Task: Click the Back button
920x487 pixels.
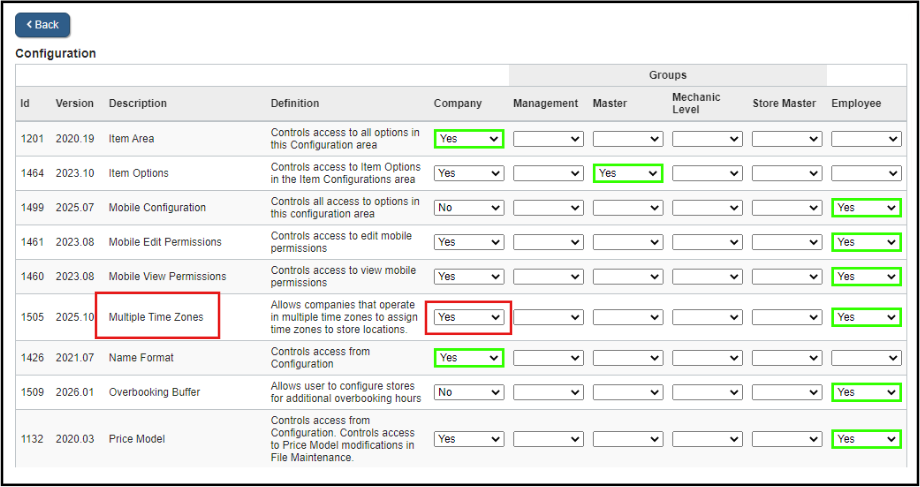Action: pos(42,25)
